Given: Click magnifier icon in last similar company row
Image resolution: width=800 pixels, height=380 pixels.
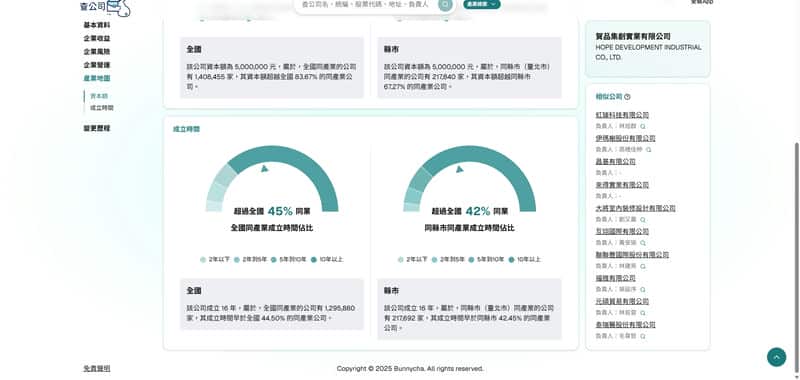Looking at the screenshot, I should (x=643, y=336).
